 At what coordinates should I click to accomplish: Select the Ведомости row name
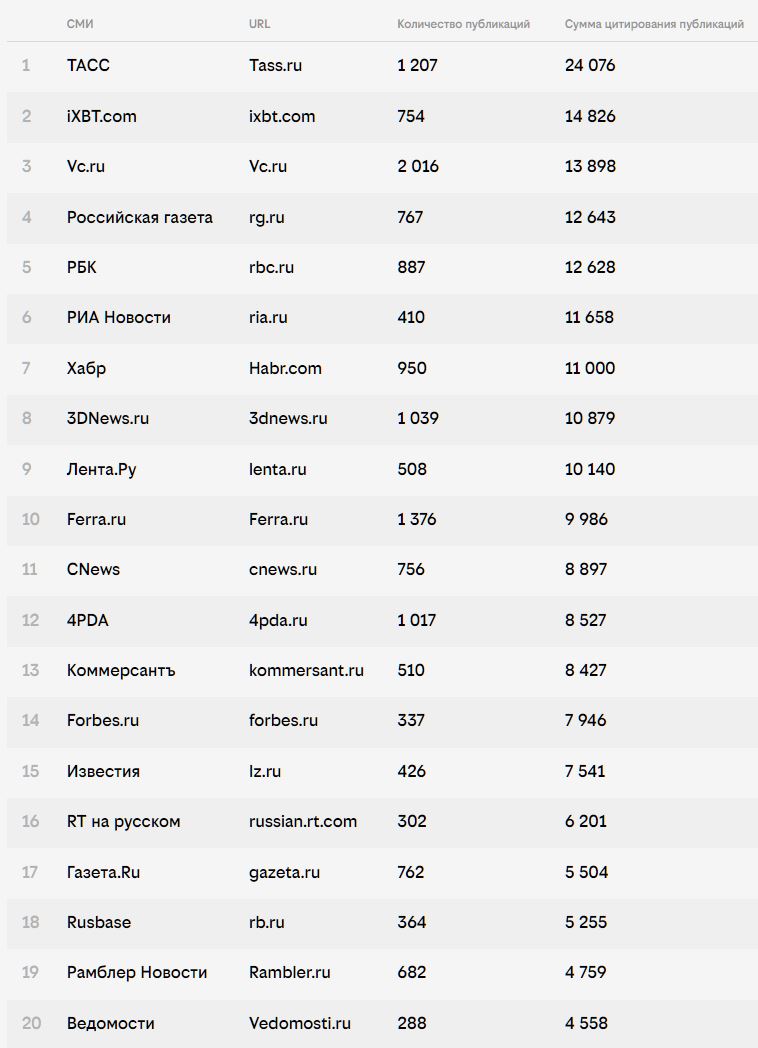point(110,1023)
